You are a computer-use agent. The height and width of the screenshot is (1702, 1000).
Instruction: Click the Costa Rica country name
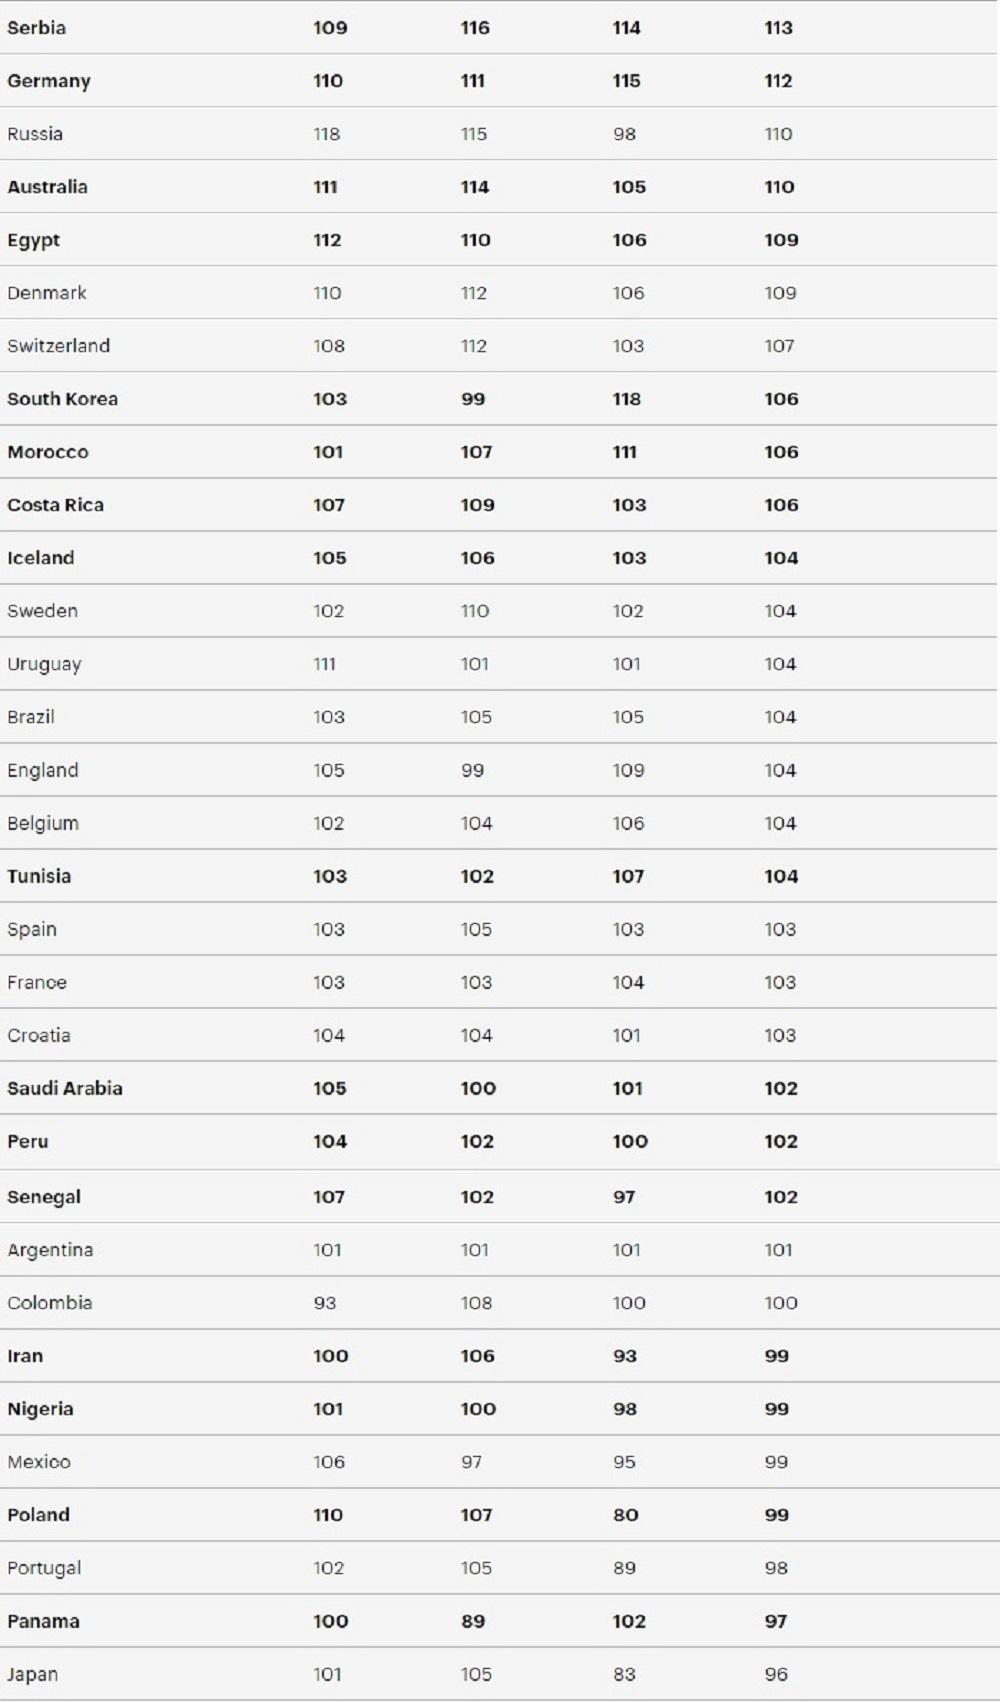(x=55, y=505)
